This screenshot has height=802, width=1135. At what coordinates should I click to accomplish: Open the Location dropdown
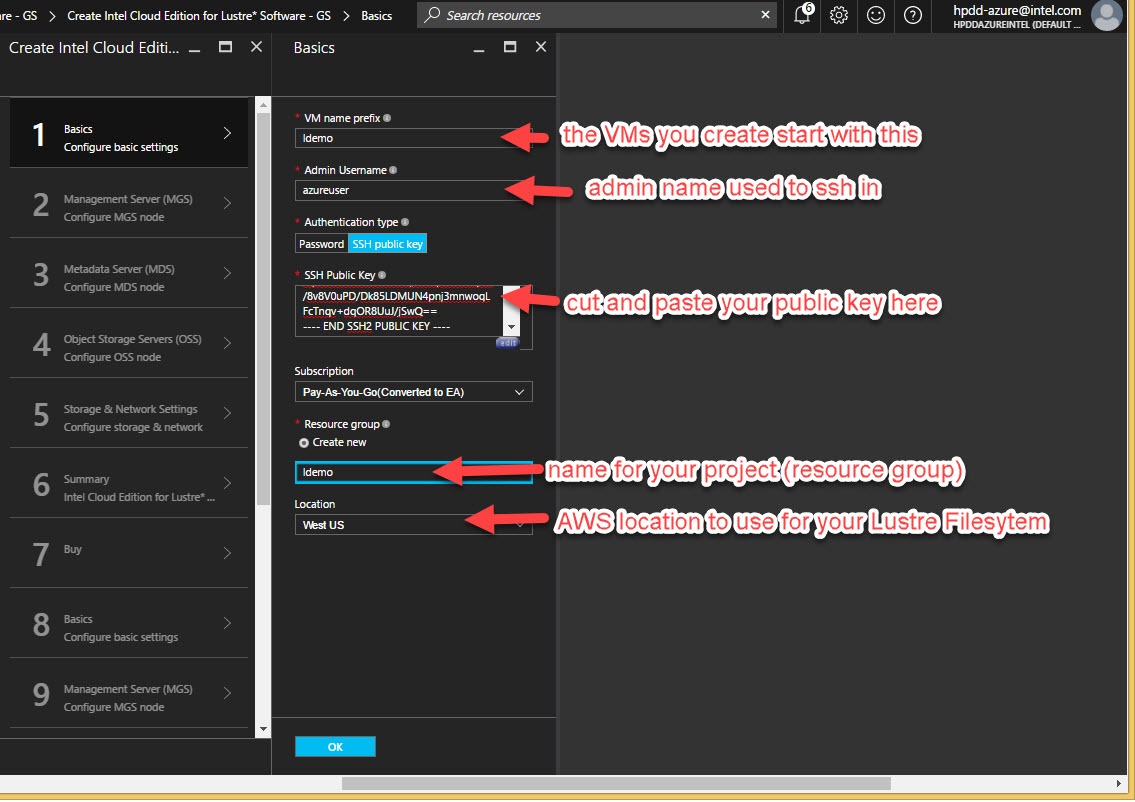pyautogui.click(x=413, y=525)
